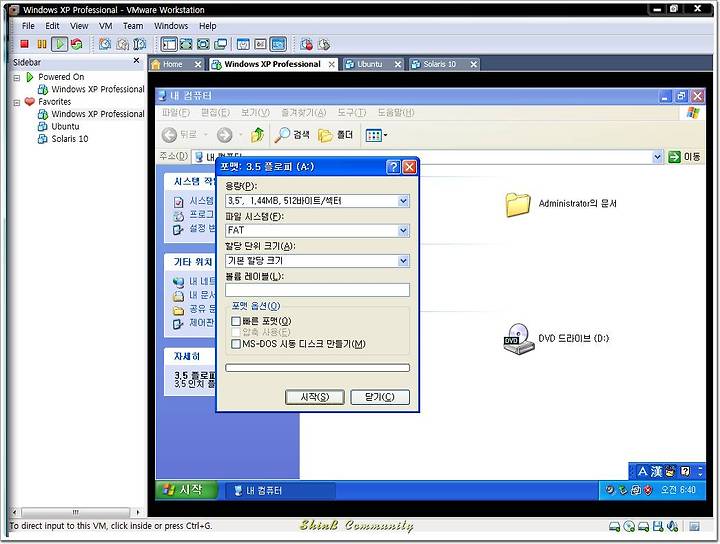Click the sidebar horizontal scrollbar thumb

coord(76,512)
